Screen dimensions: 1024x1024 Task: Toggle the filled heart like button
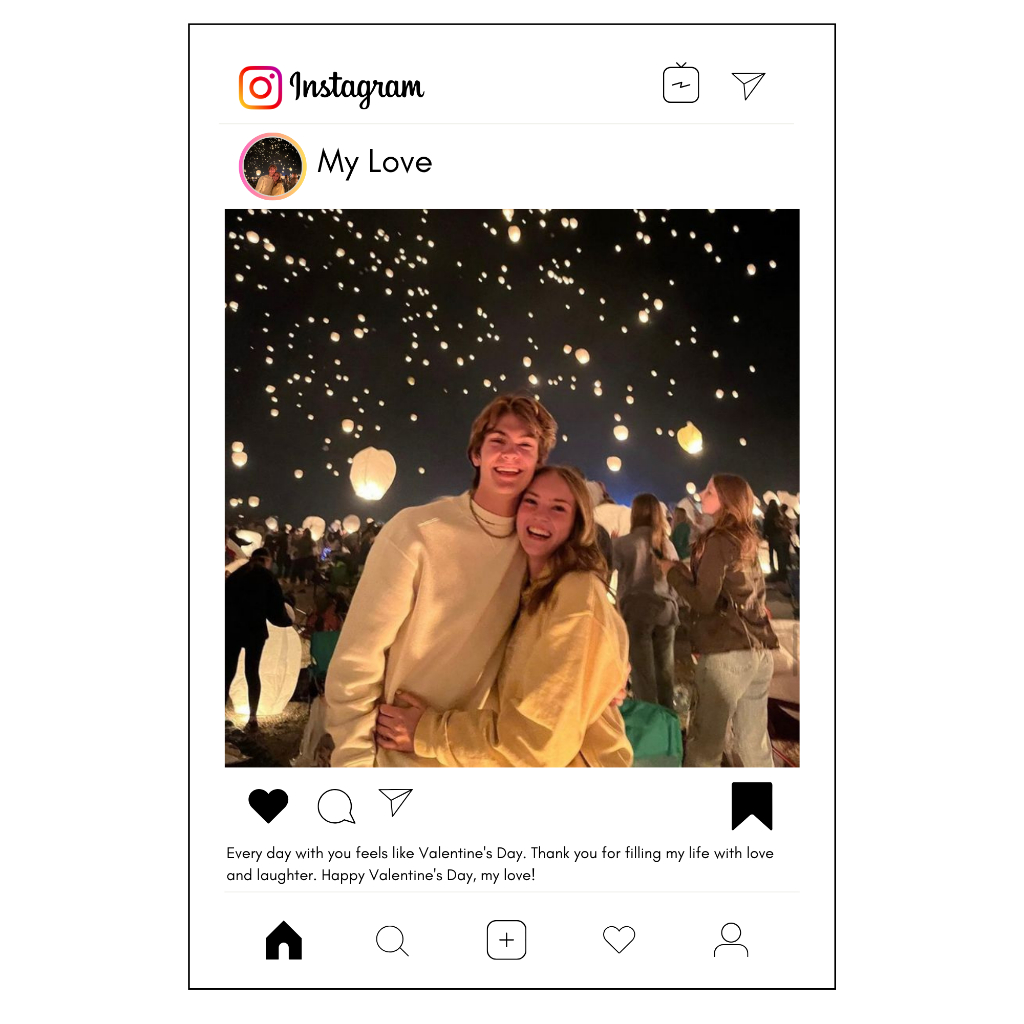[268, 805]
